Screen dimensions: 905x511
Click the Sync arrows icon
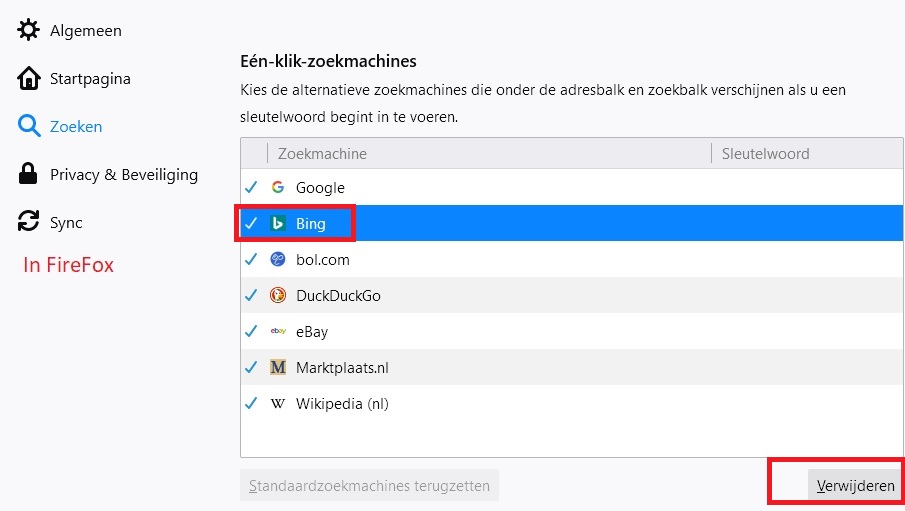click(x=28, y=221)
